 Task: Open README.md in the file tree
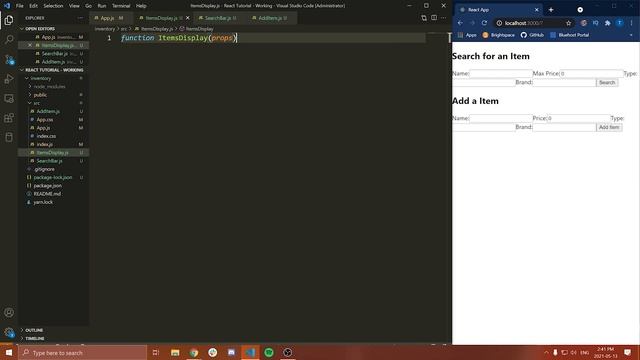[x=47, y=194]
